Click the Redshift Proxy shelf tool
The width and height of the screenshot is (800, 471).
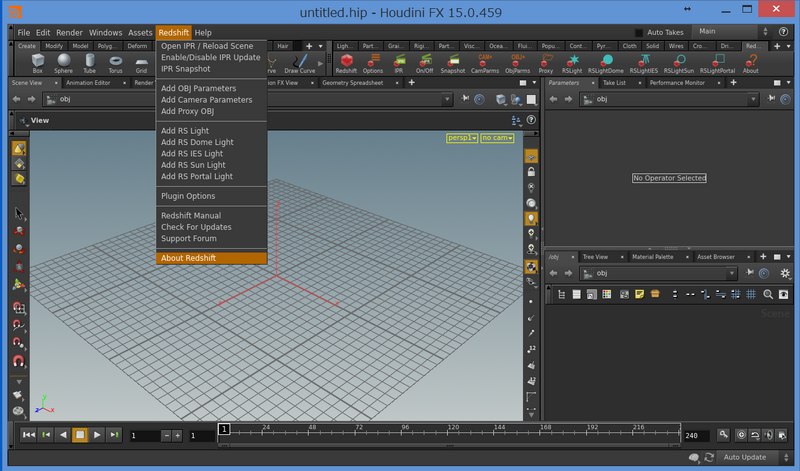[546, 63]
